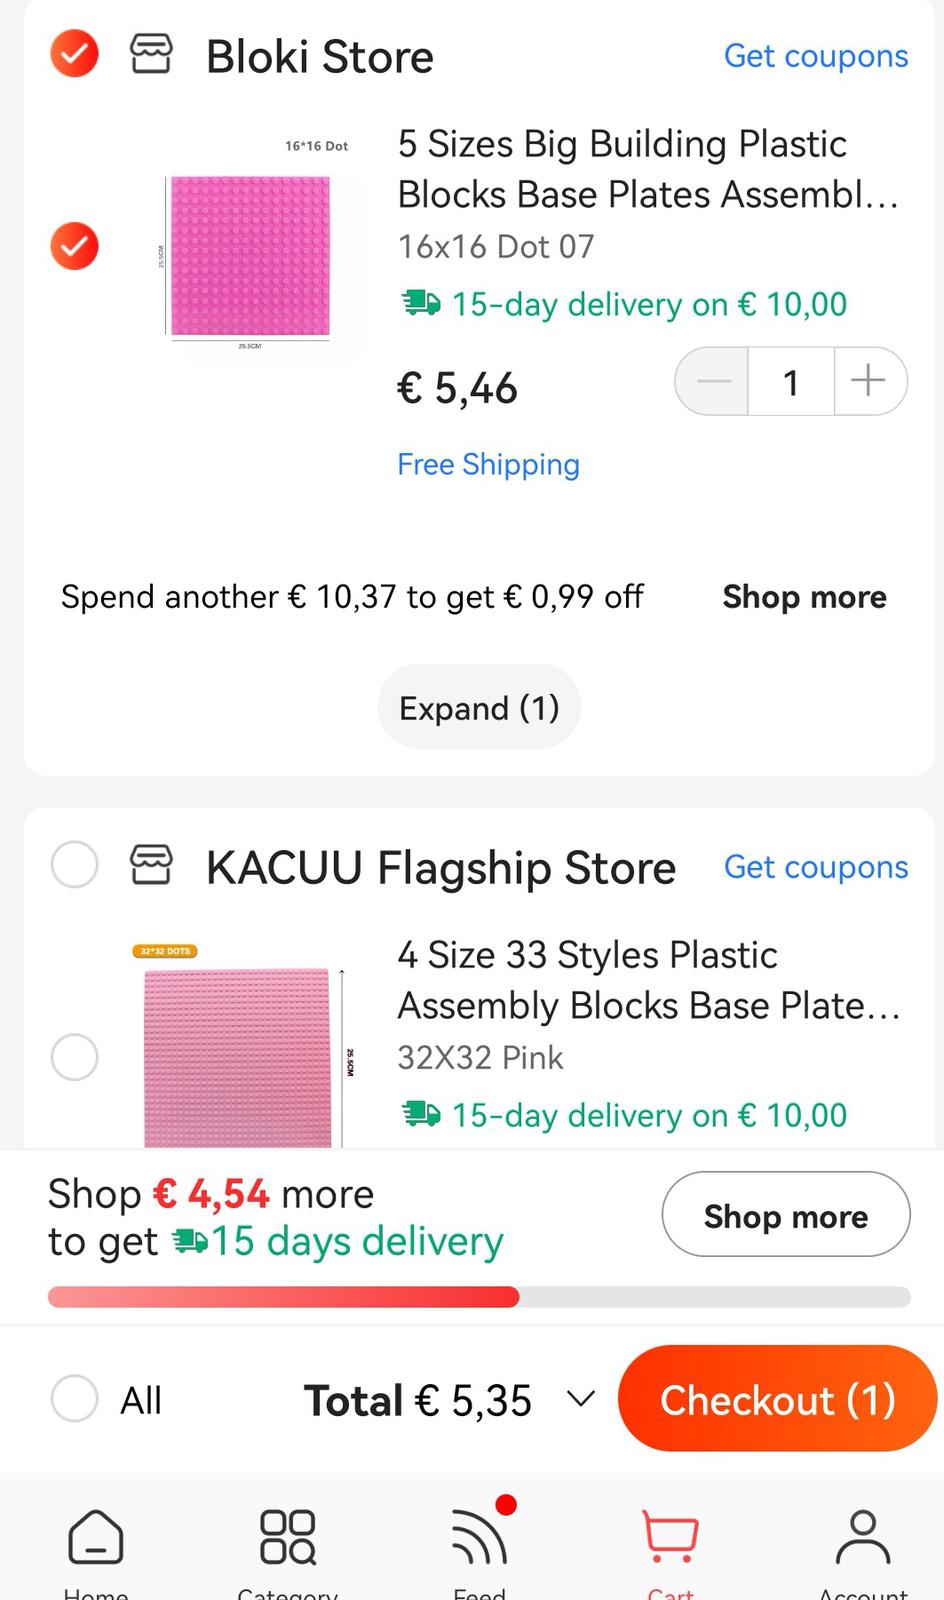This screenshot has height=1600, width=944.
Task: Select the 32X32 Pink base plate
Action: coord(75,1057)
